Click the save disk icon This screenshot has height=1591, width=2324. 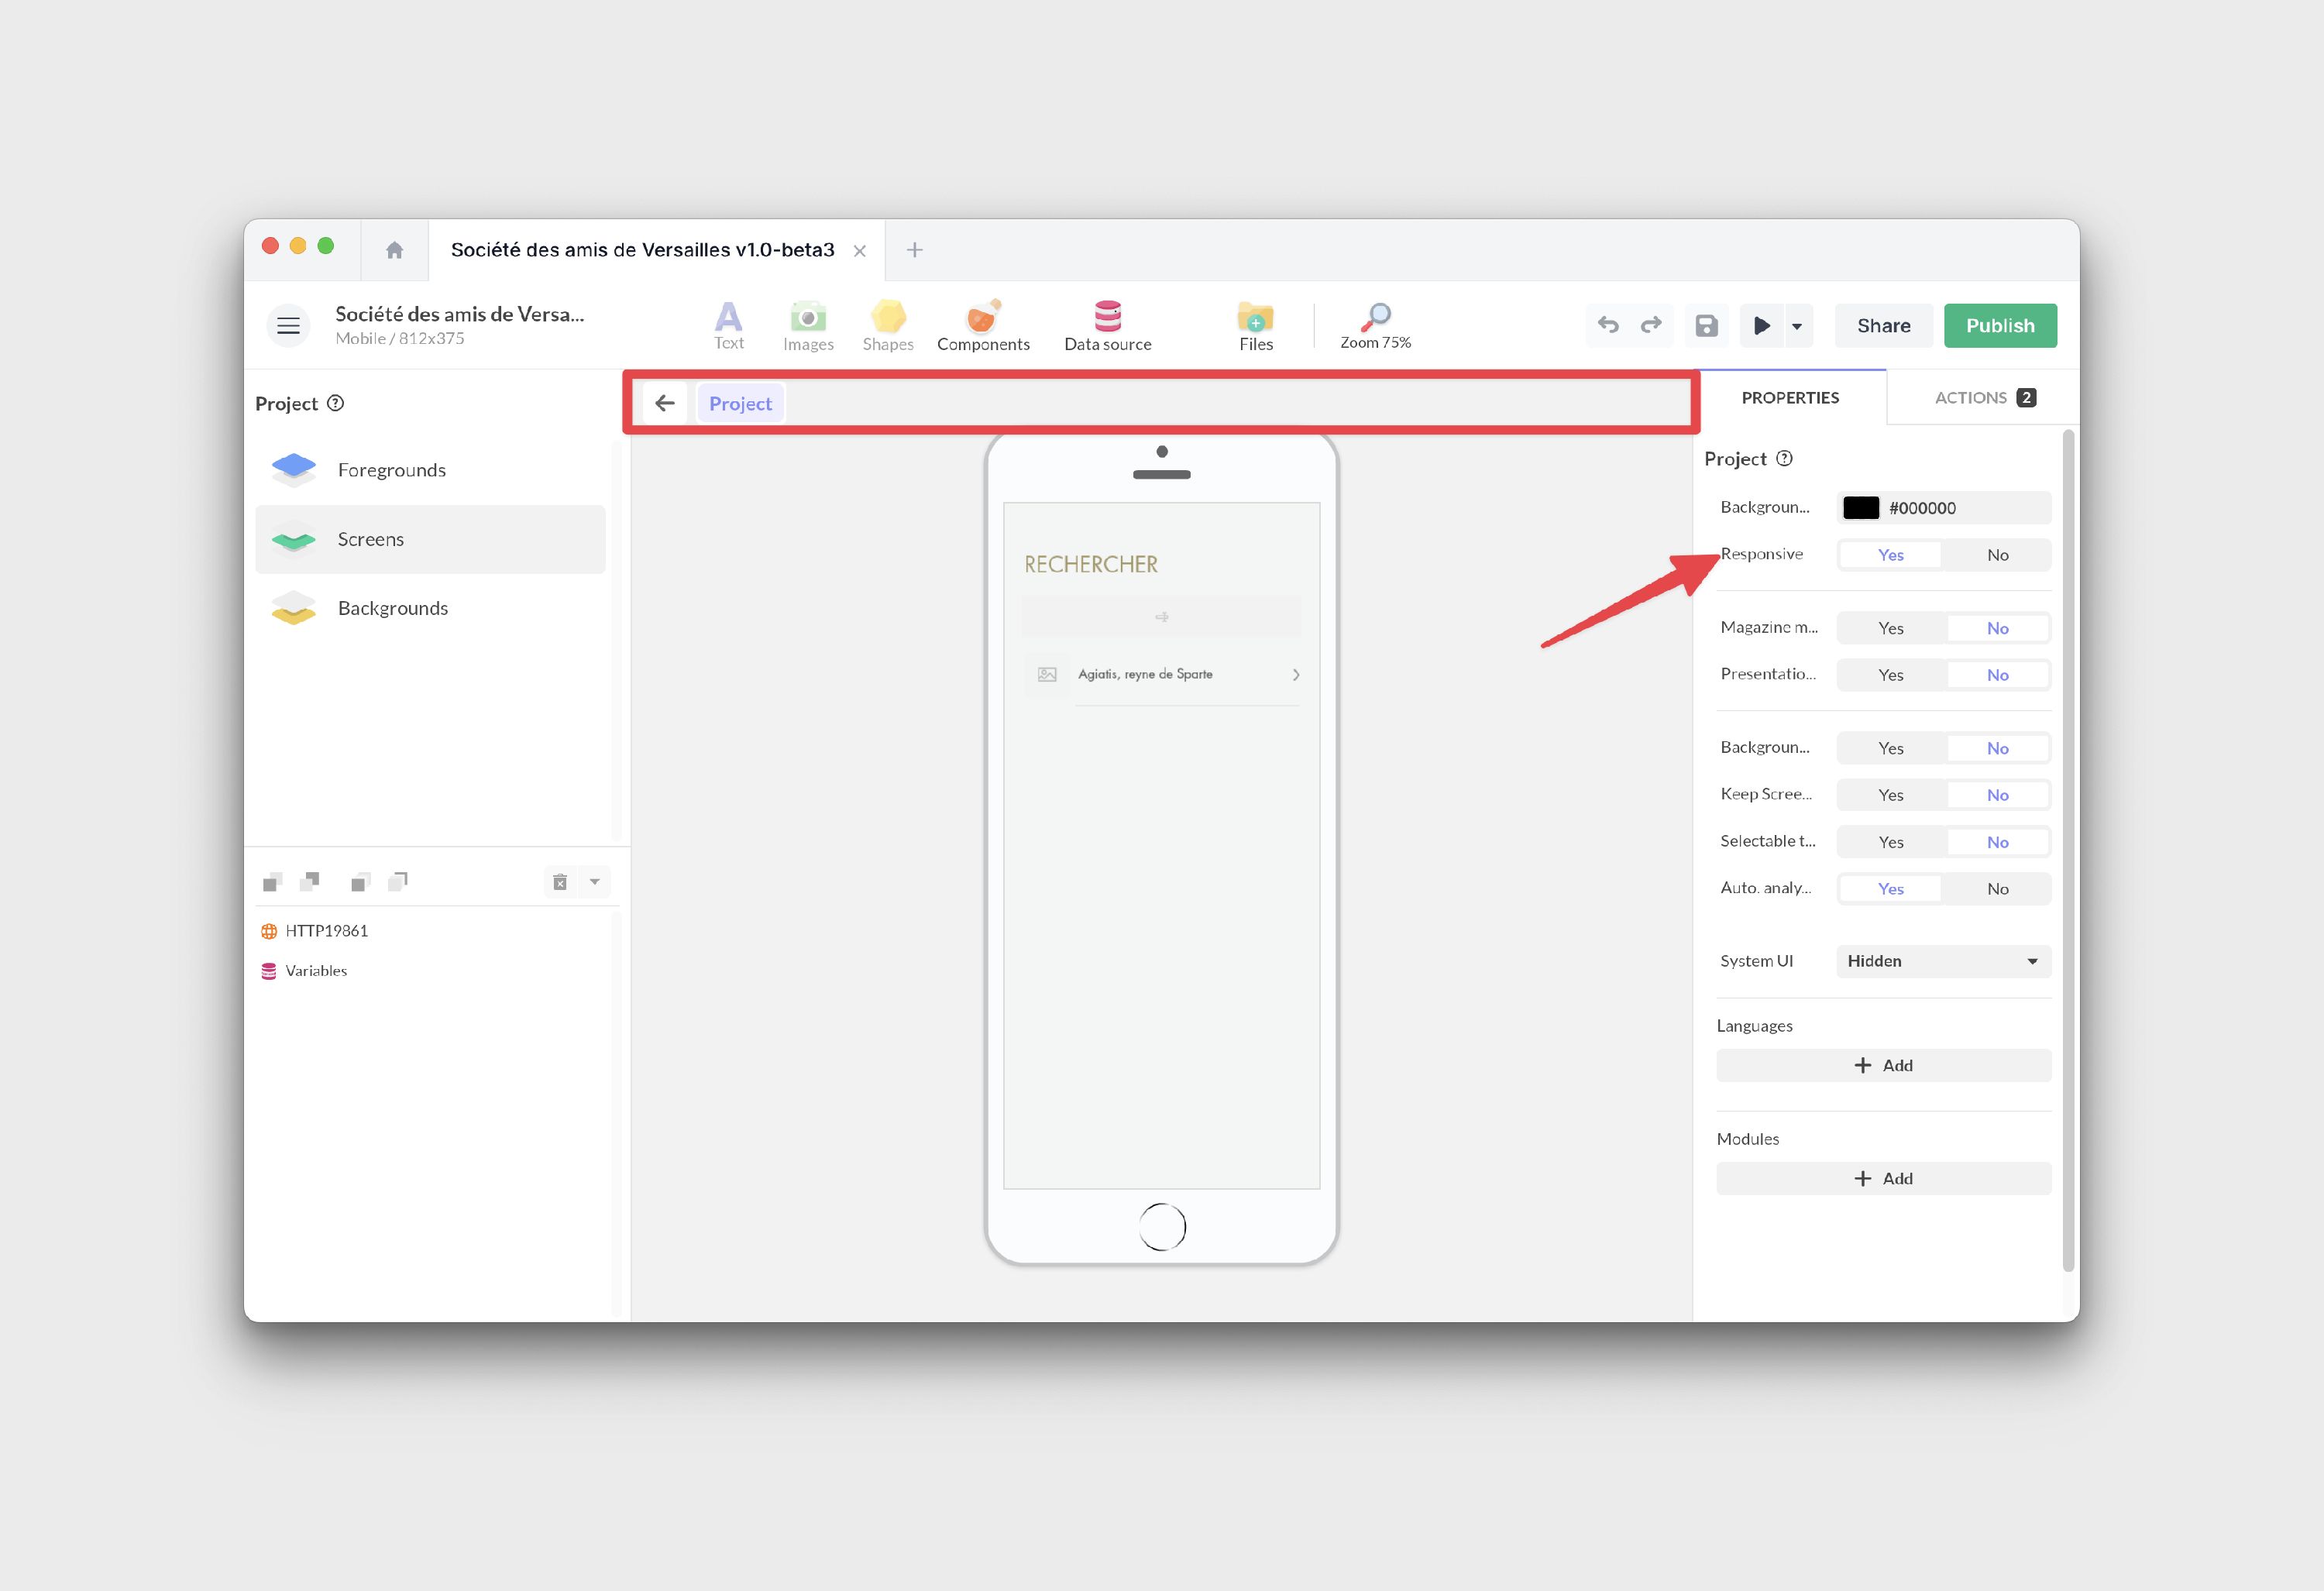[x=1706, y=326]
